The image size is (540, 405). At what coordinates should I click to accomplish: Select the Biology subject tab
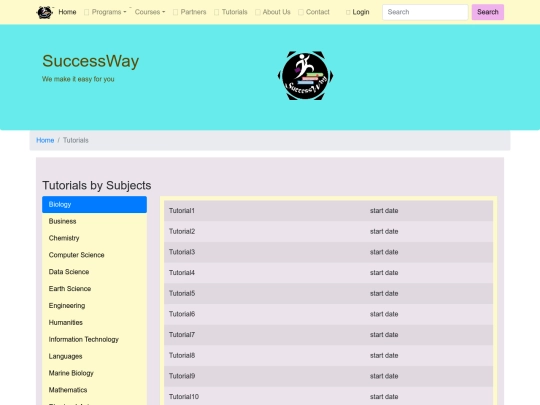(x=94, y=205)
